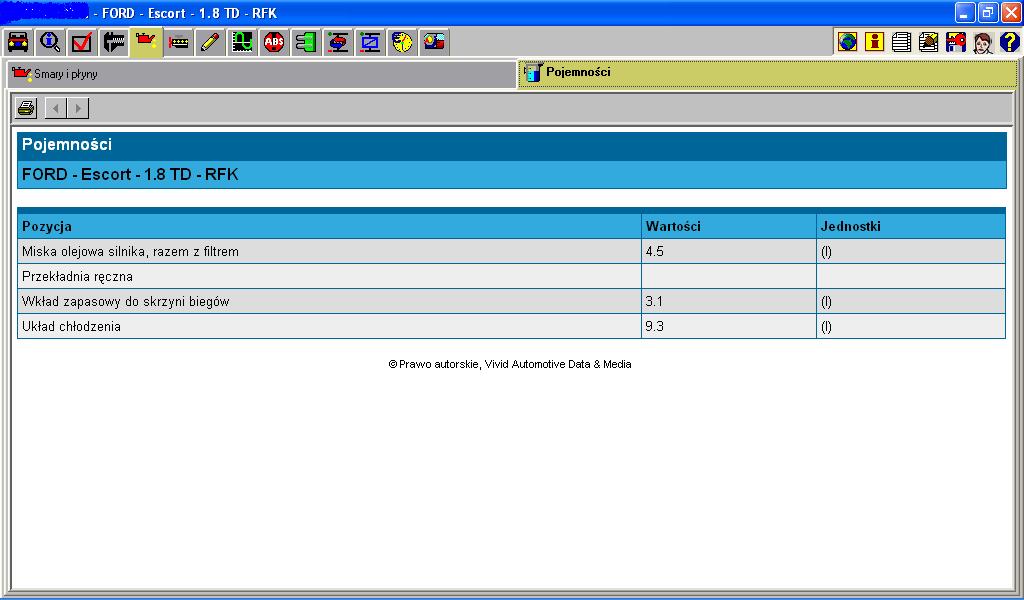The height and width of the screenshot is (600, 1024).
Task: Open the yellow pencil toolbar icon
Action: click(x=210, y=42)
